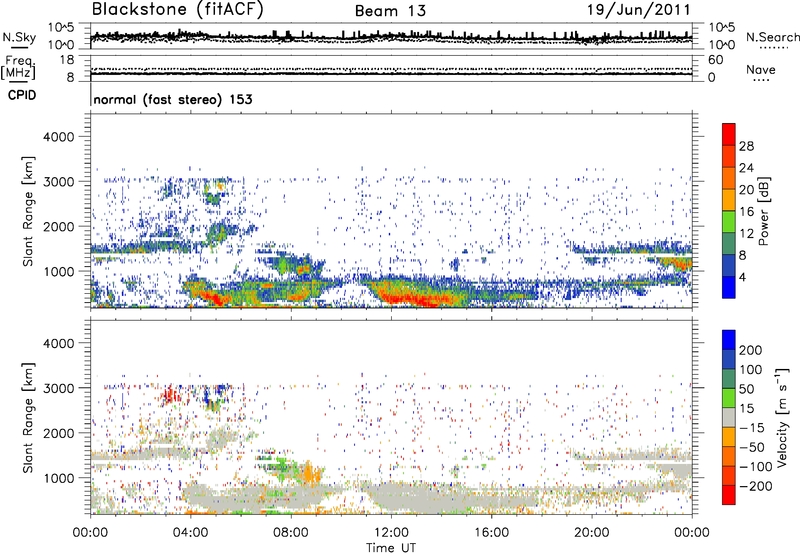Click Slant Range label of power panel
This screenshot has height=554, width=800.
[28, 211]
